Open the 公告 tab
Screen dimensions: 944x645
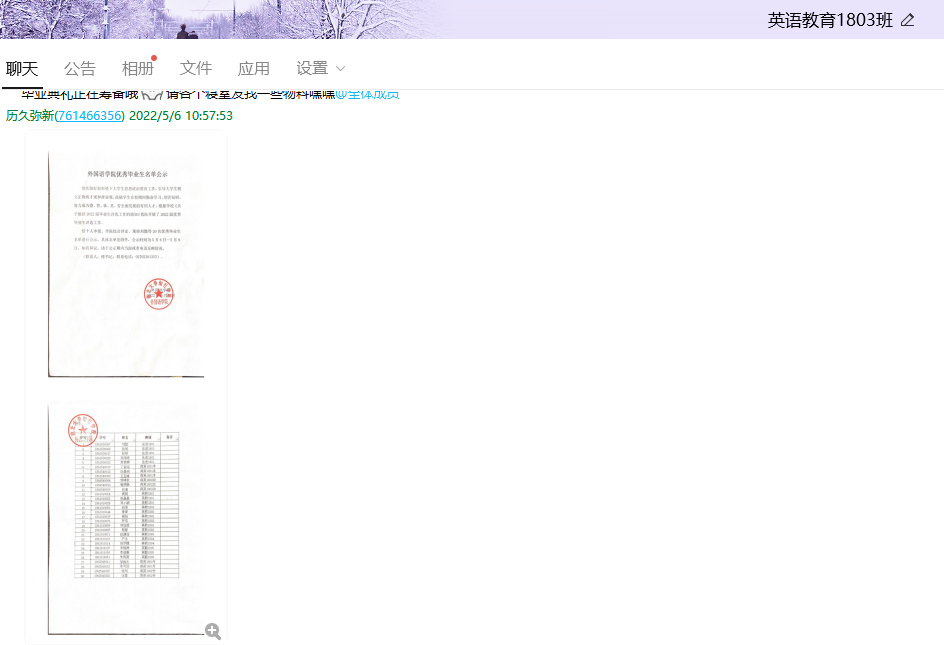80,68
